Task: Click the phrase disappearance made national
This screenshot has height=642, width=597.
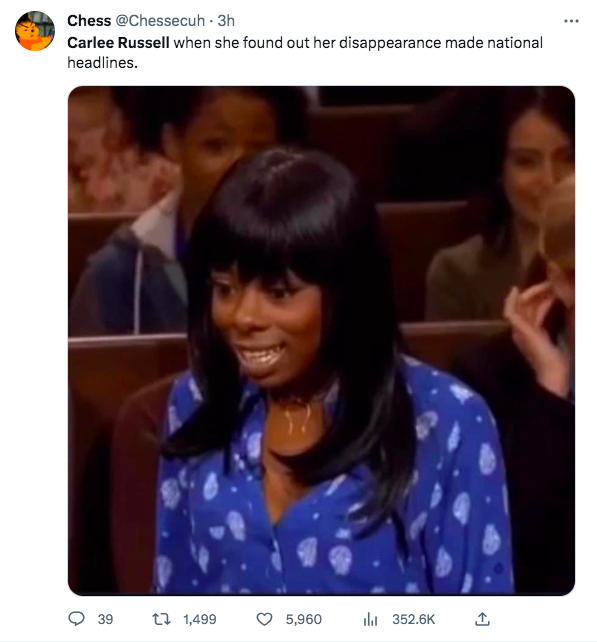Action: pyautogui.click(x=441, y=43)
